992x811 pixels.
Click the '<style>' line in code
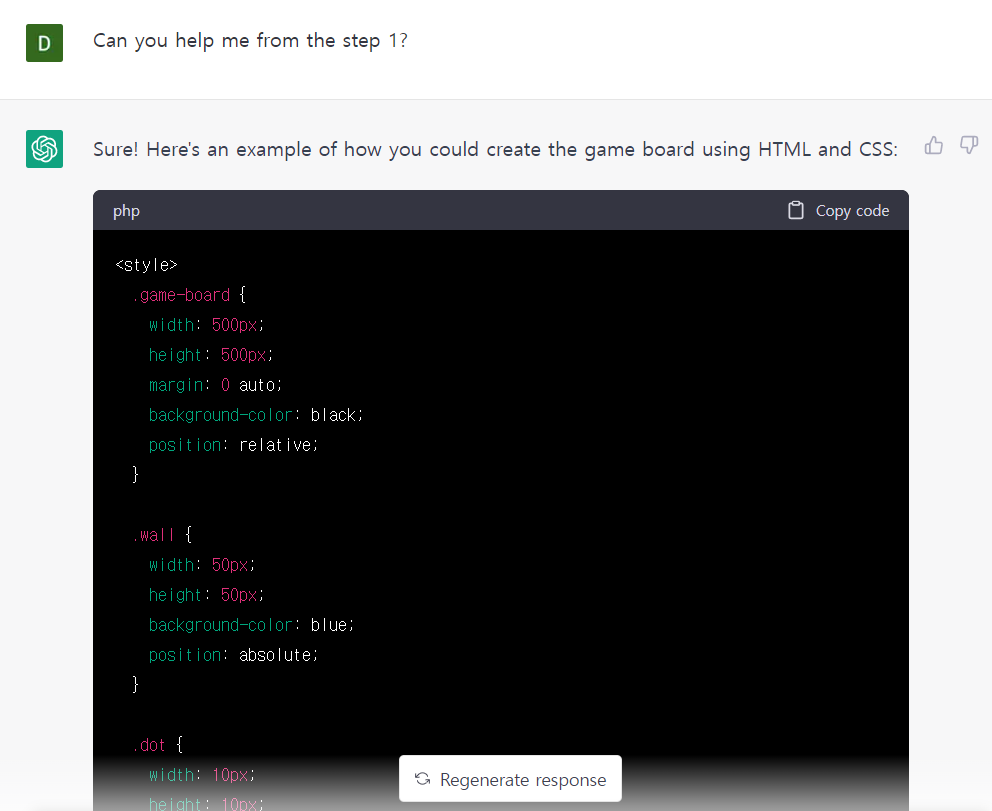[147, 265]
